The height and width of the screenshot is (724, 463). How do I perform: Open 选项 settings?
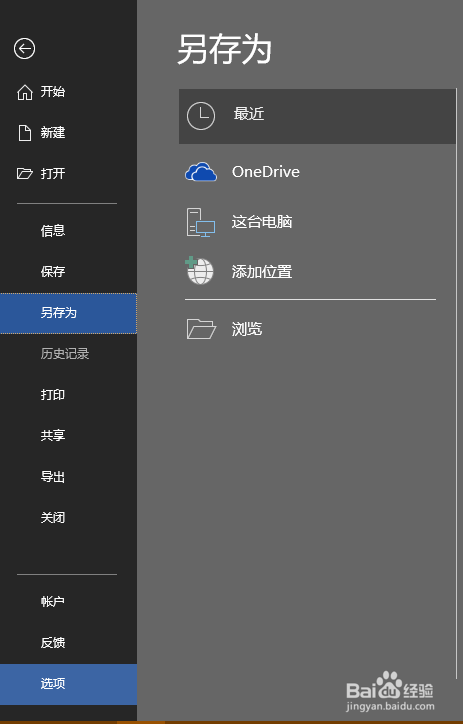pyautogui.click(x=68, y=684)
